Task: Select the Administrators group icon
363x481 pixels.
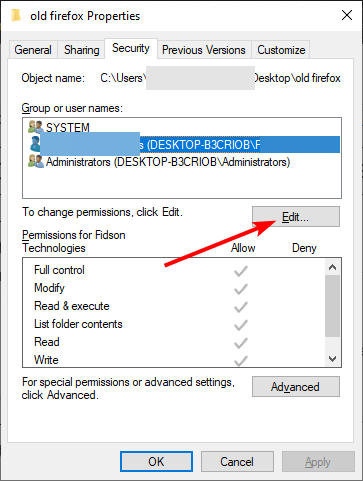Action: point(36,162)
